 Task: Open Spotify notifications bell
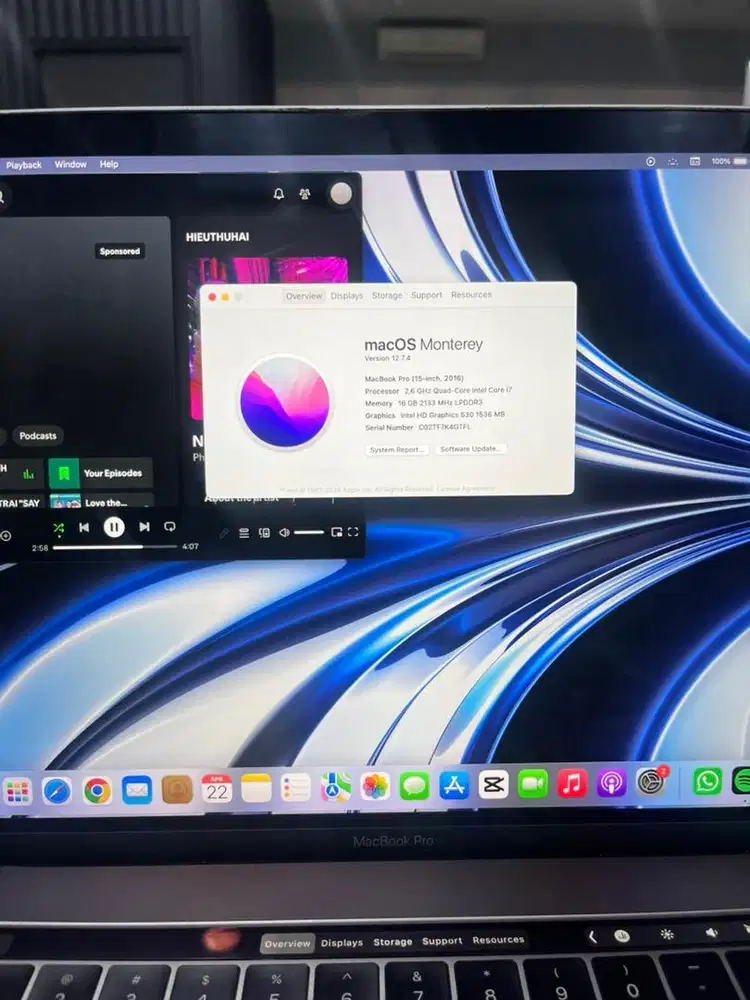[279, 194]
